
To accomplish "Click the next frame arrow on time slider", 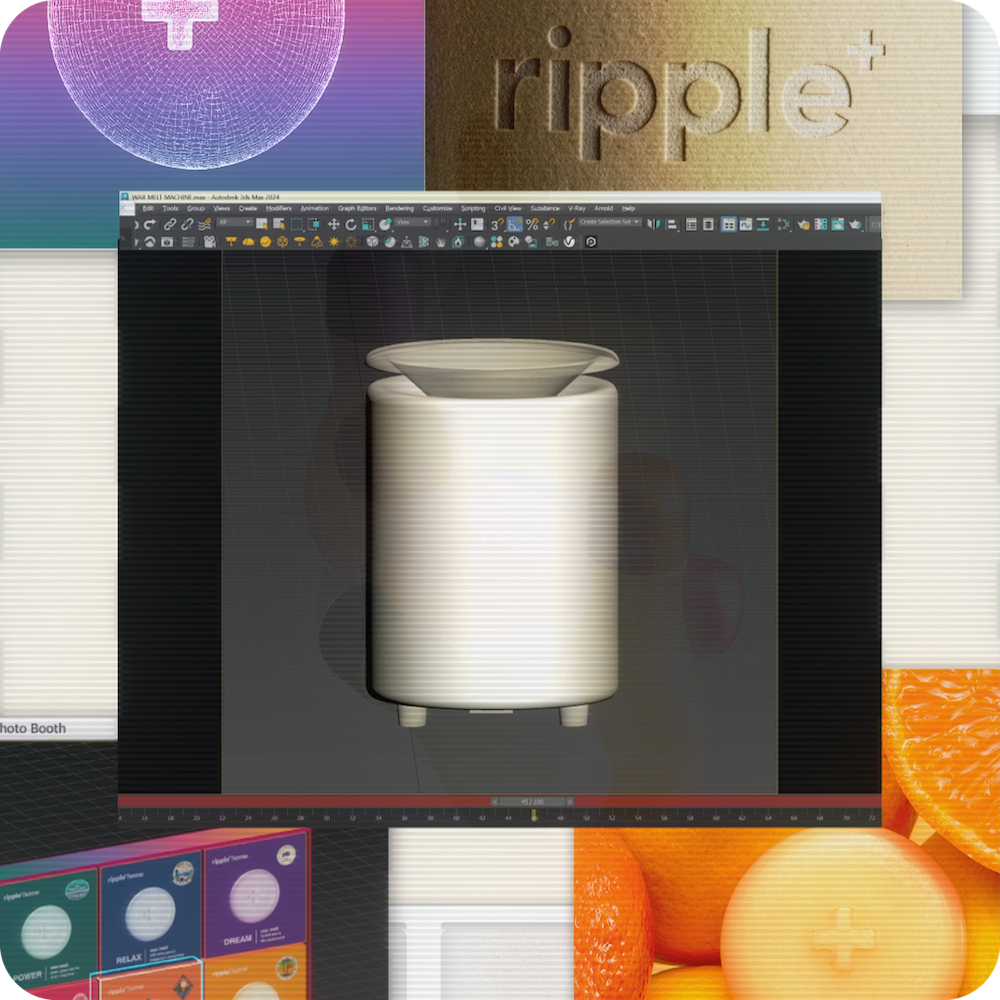I will pos(569,802).
